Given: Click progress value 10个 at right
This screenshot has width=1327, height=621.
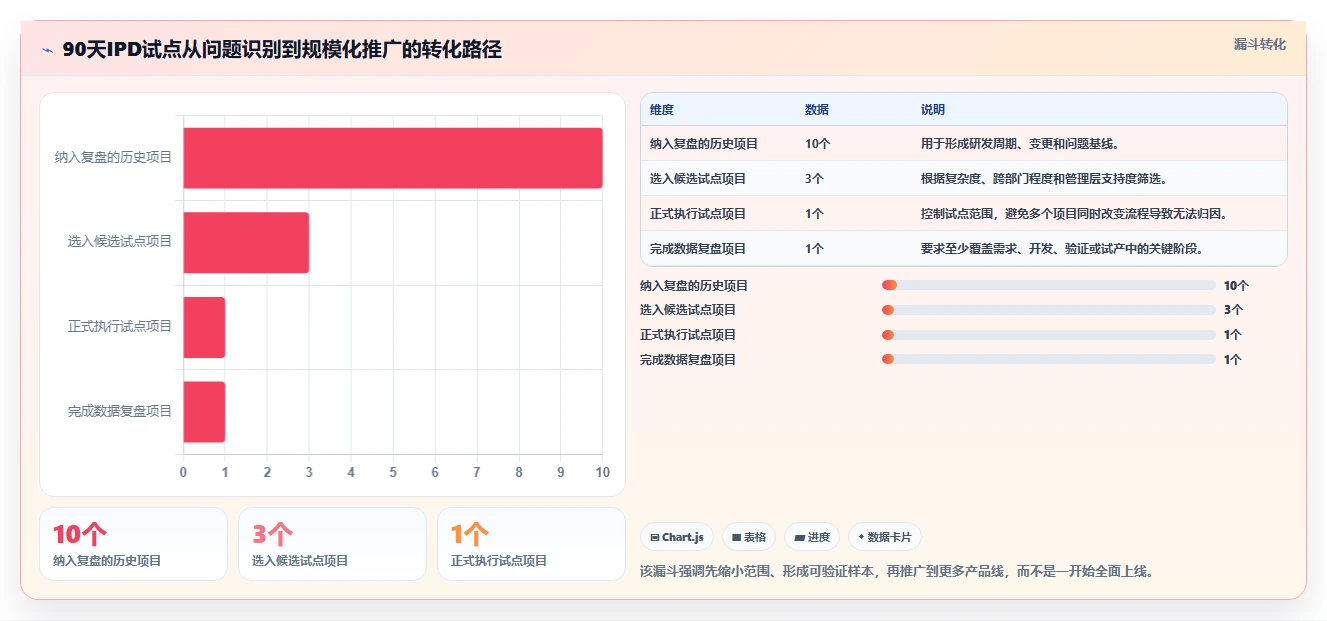Looking at the screenshot, I should tap(1236, 285).
